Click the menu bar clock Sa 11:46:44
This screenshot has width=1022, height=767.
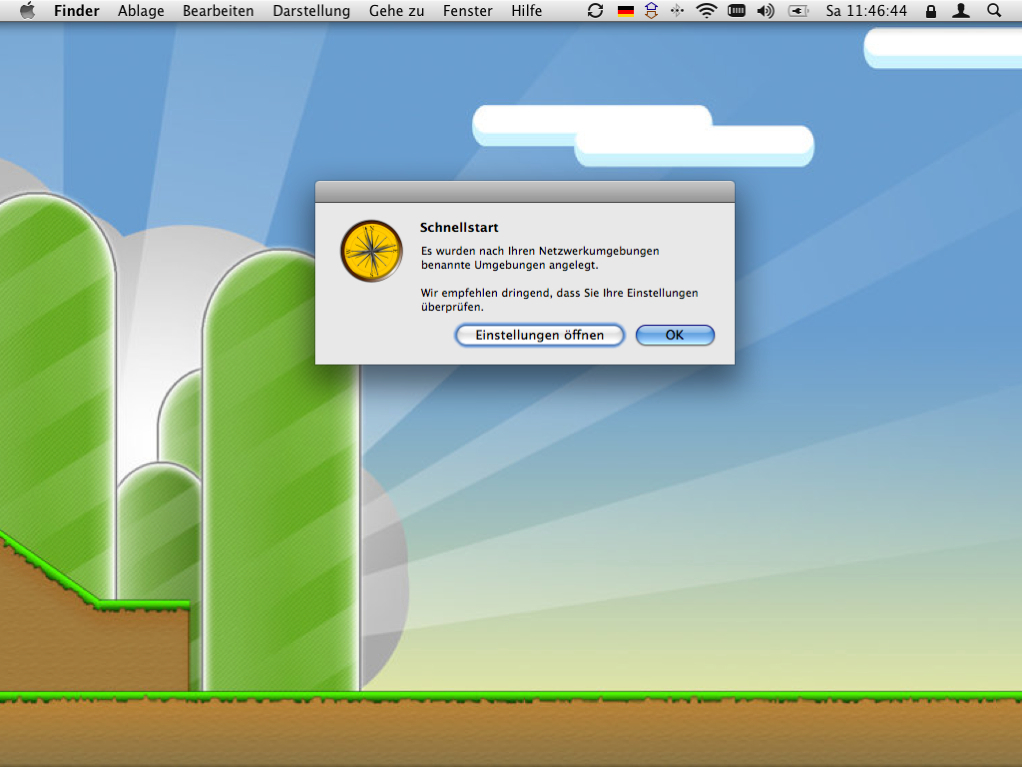(866, 10)
